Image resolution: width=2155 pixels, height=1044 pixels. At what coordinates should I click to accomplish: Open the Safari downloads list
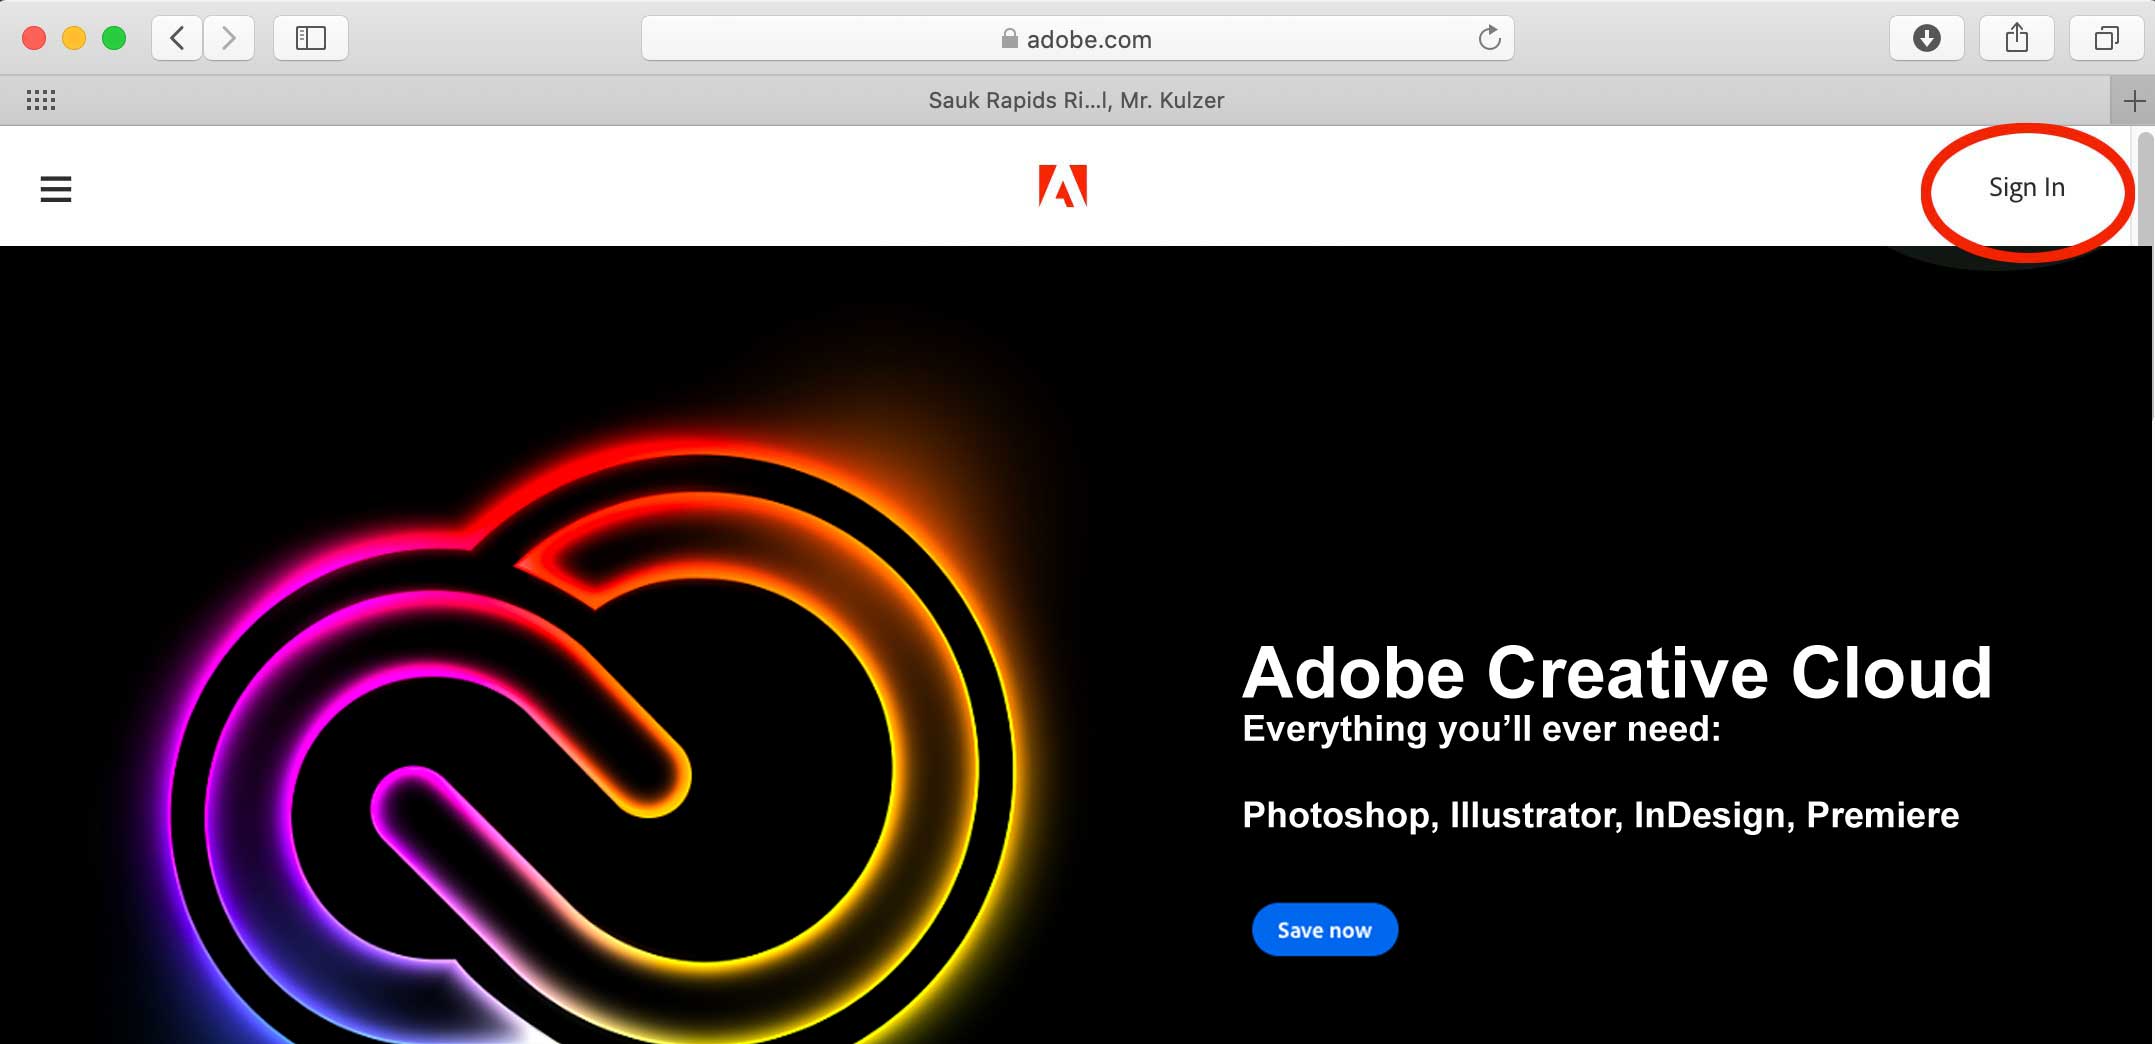[1926, 38]
